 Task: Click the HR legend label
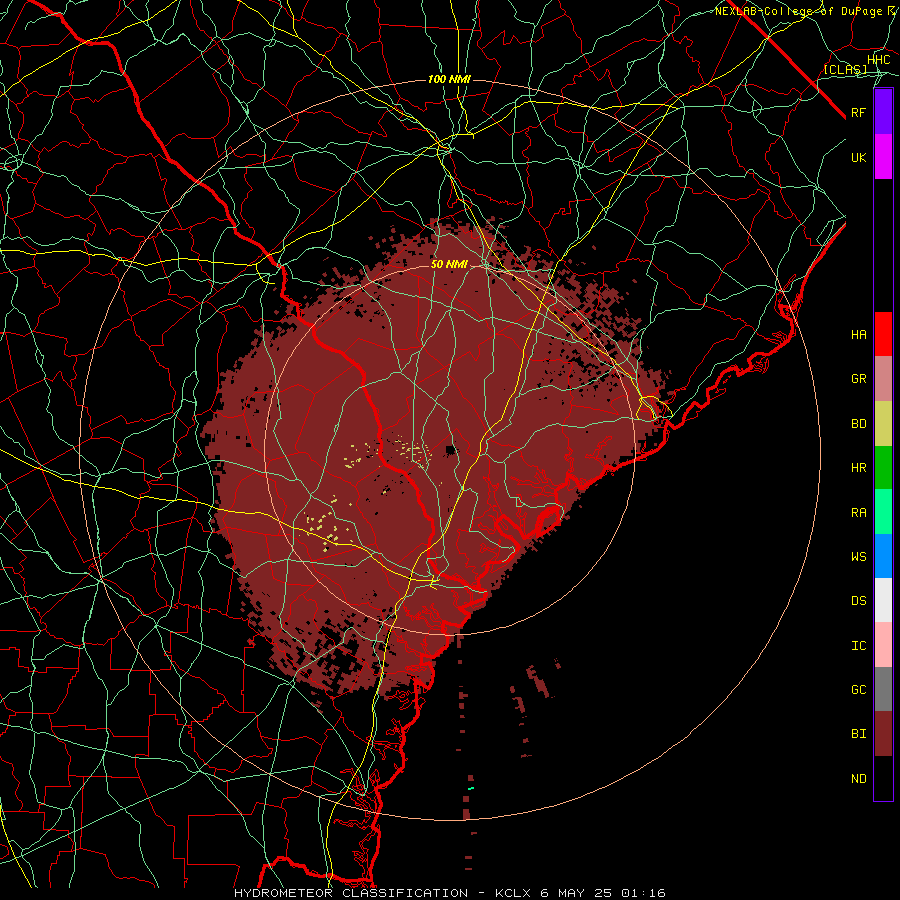(858, 468)
